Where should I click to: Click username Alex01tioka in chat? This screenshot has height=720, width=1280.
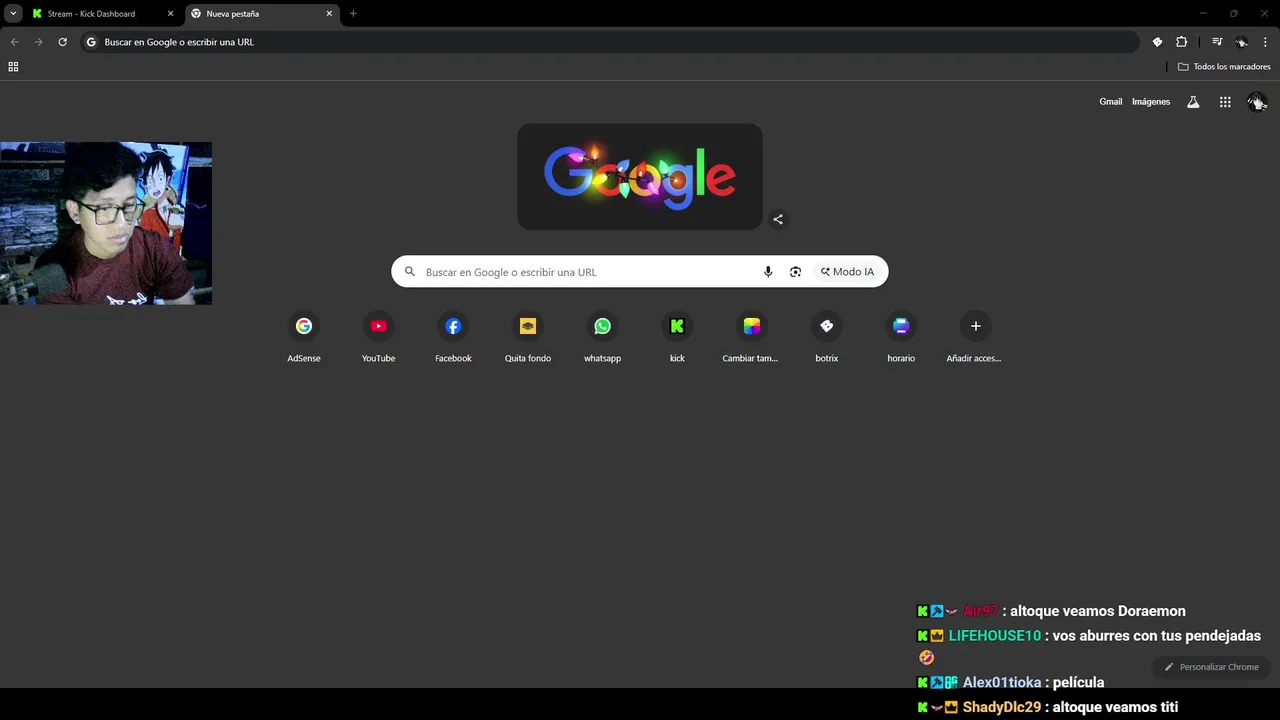(x=1002, y=683)
